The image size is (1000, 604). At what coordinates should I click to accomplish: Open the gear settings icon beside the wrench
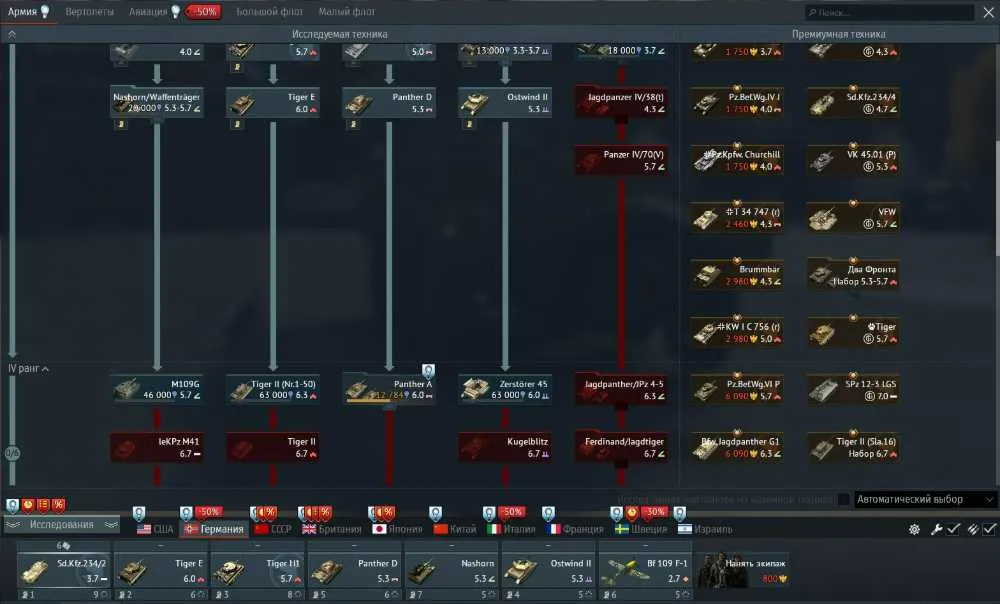point(914,529)
